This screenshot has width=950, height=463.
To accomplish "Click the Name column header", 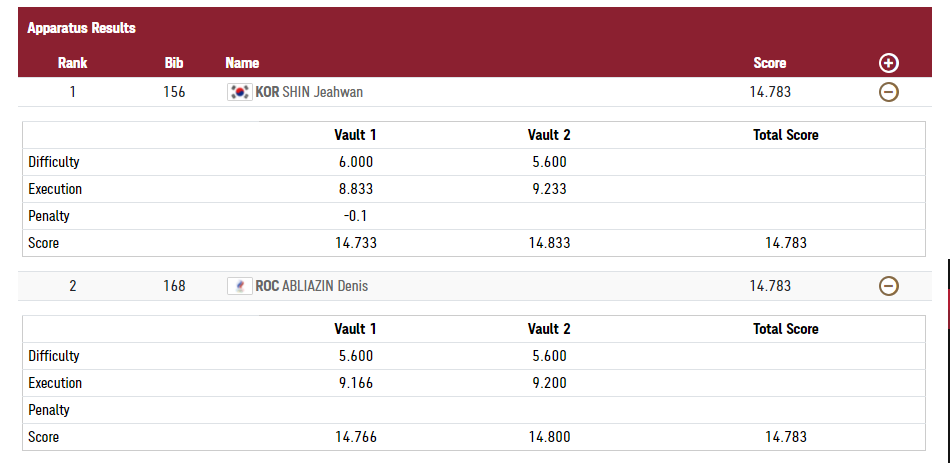I will click(x=242, y=63).
